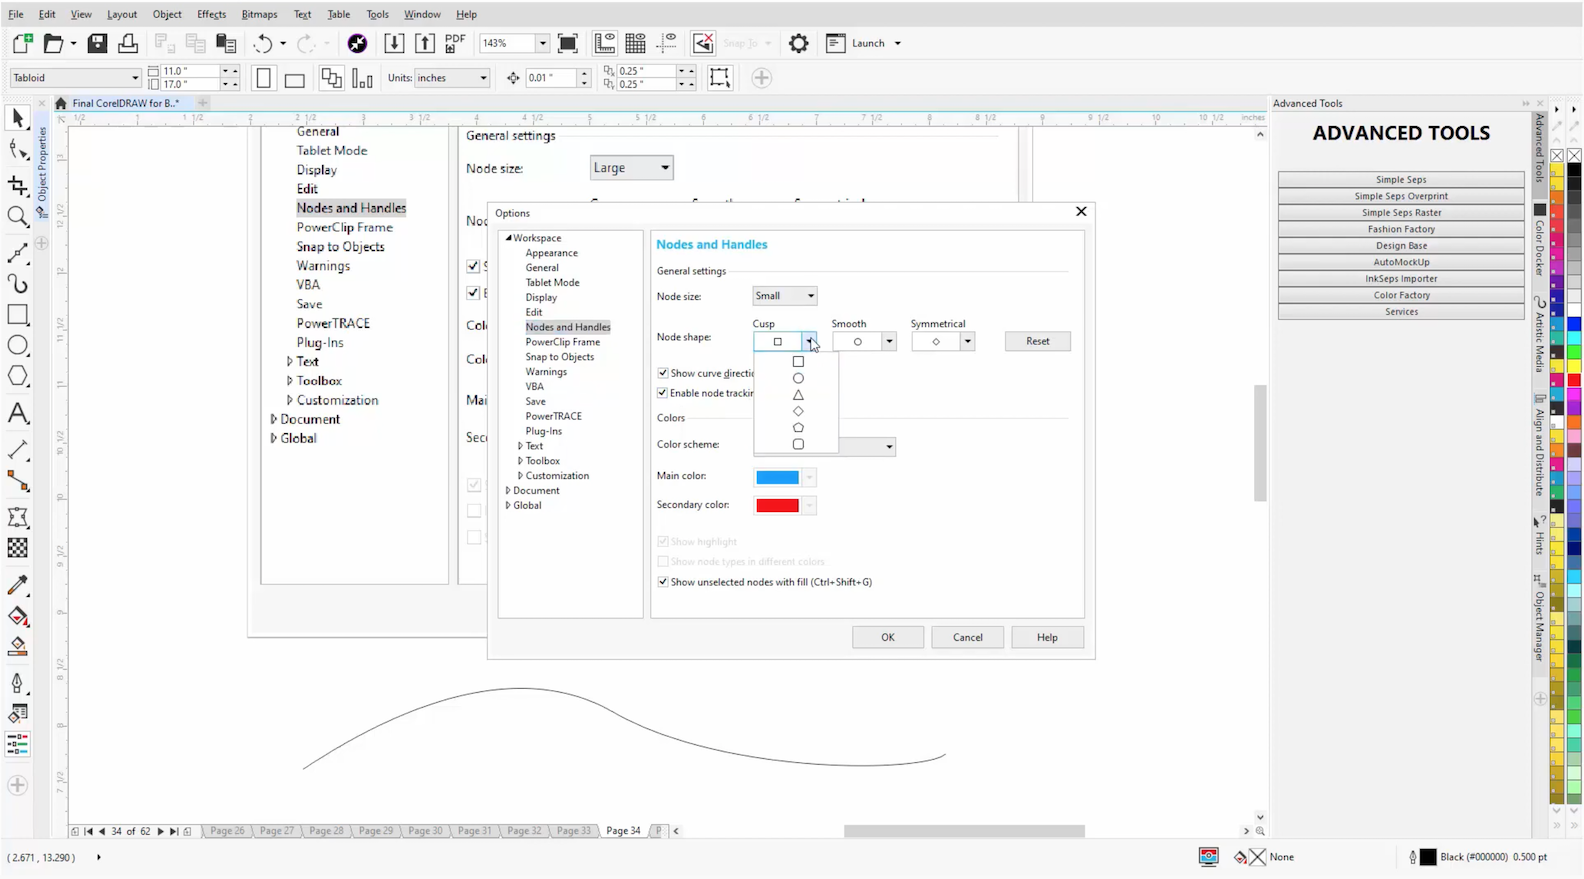The width and height of the screenshot is (1584, 879).
Task: Select the Ellipse tool in toolbox
Action: [17, 345]
